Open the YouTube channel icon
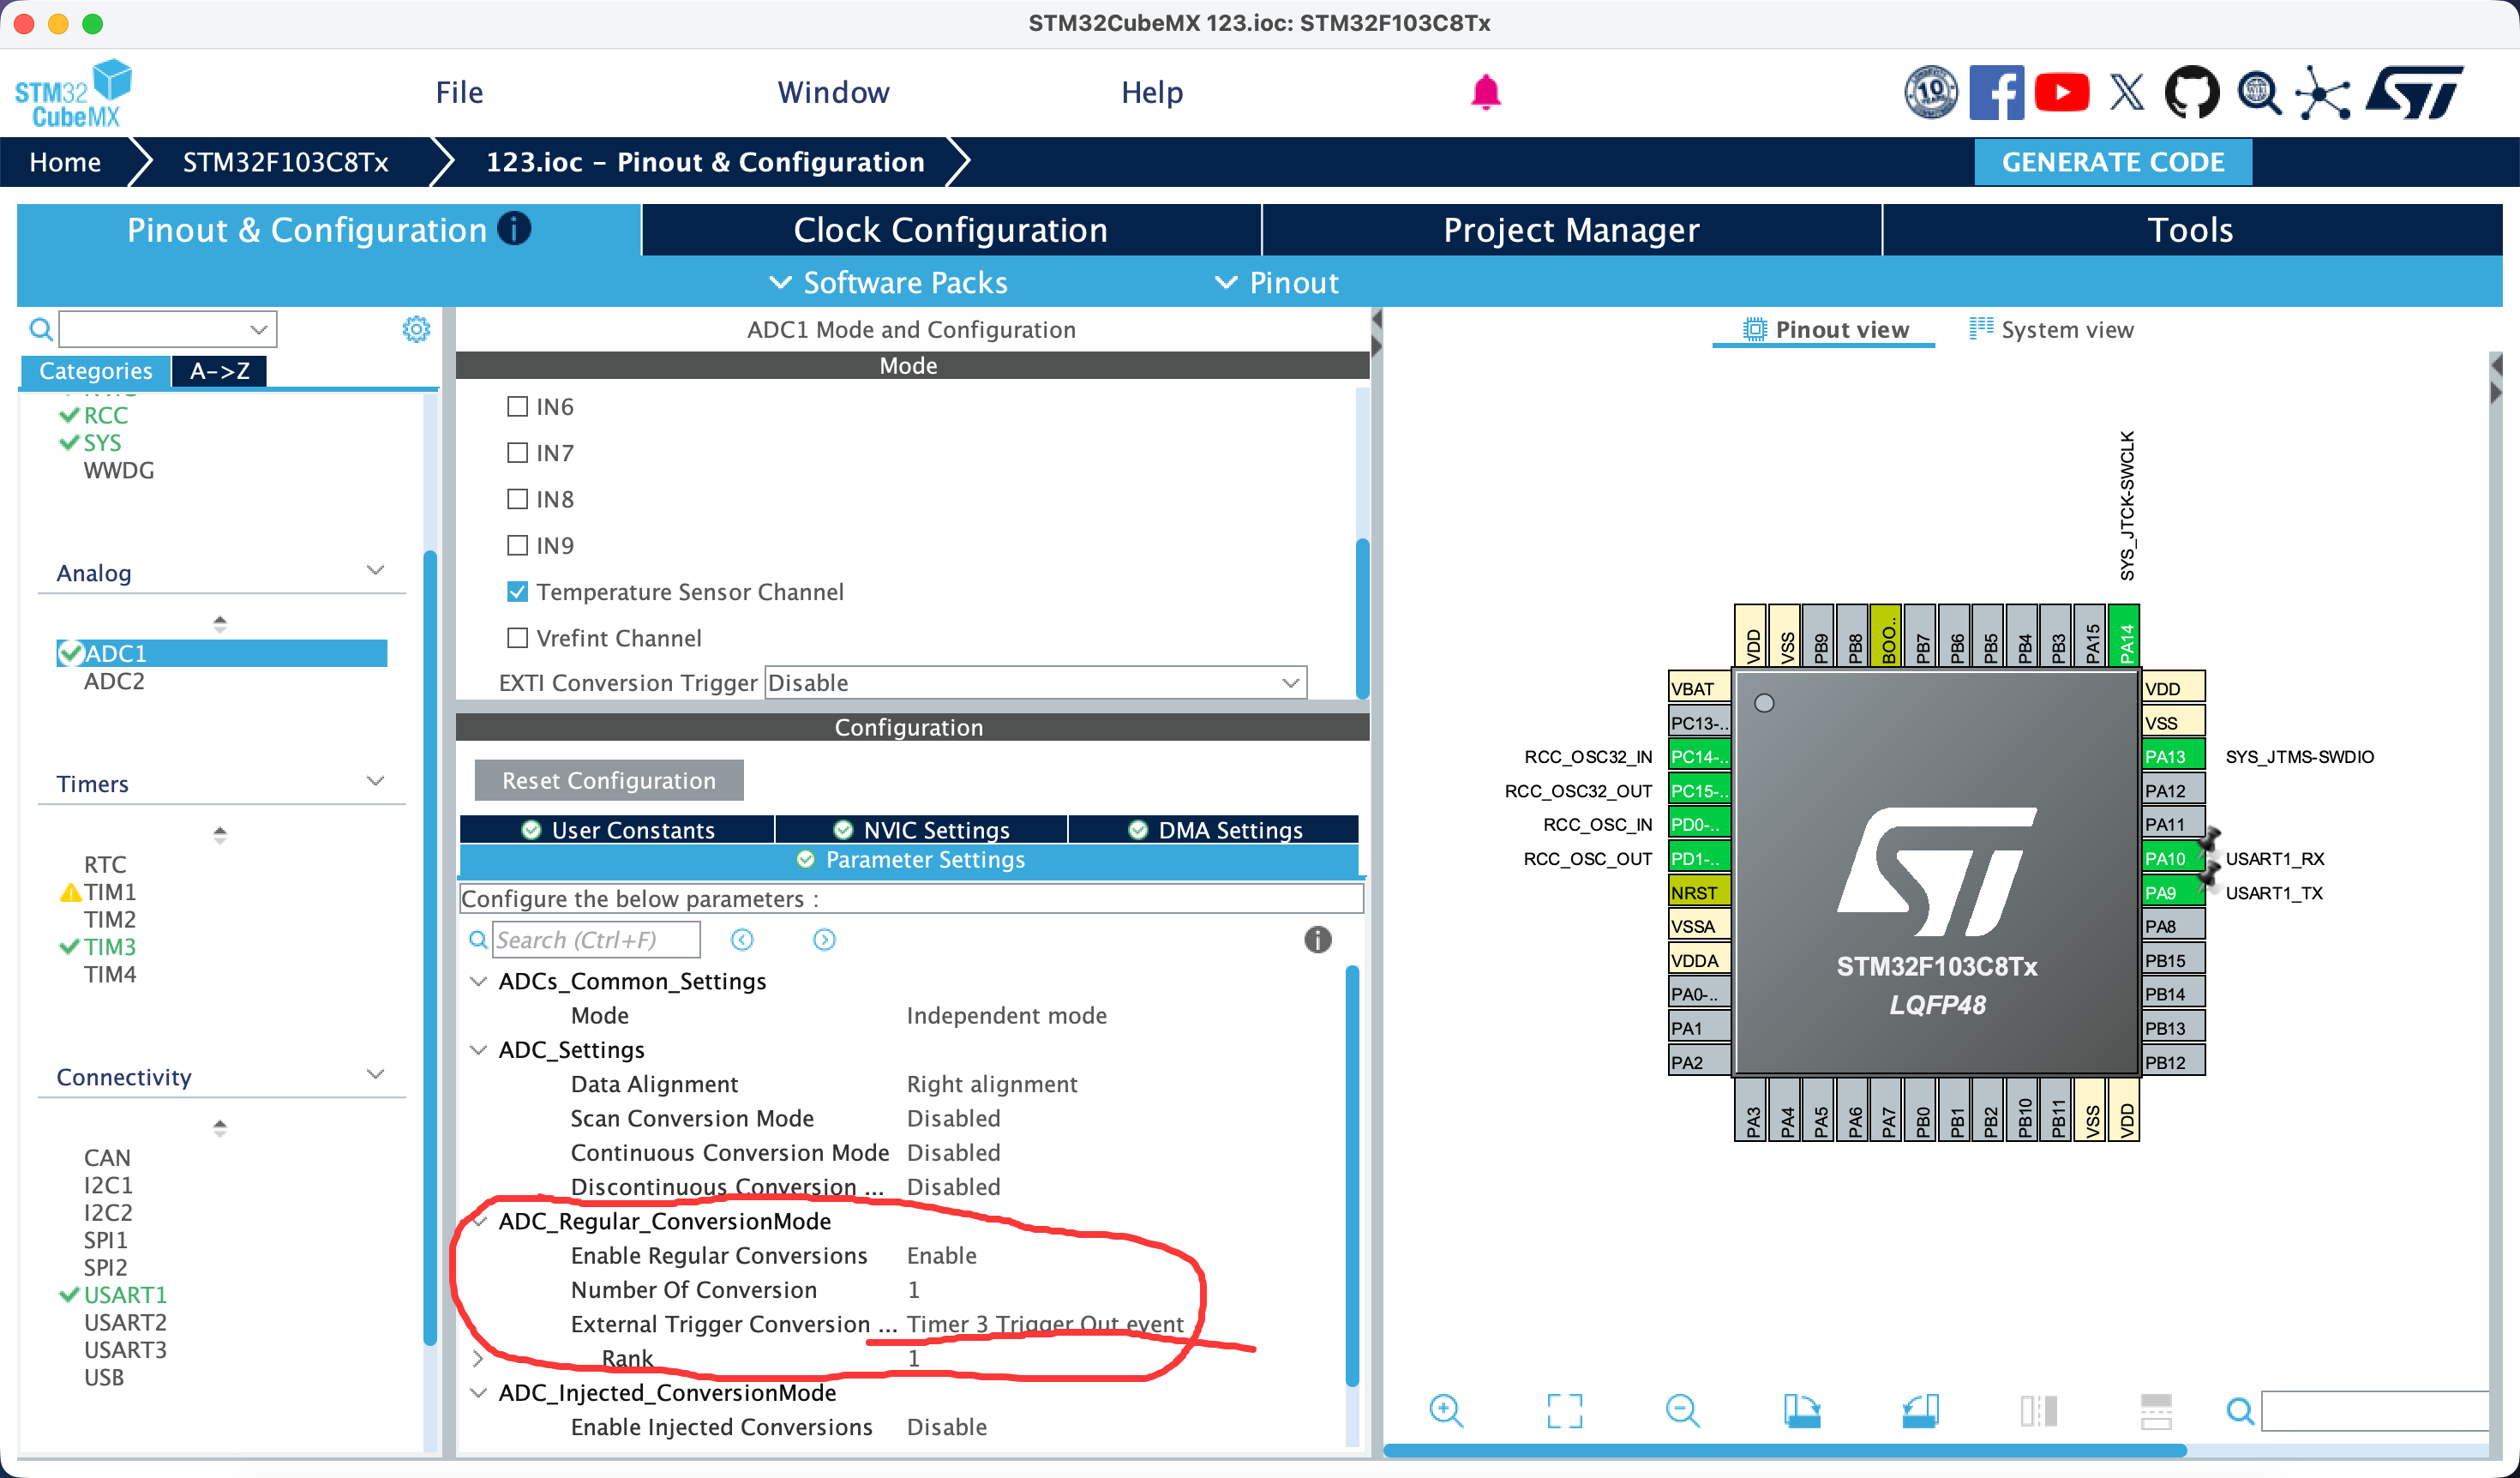Screen dimensions: 2520x1478 coord(2061,93)
